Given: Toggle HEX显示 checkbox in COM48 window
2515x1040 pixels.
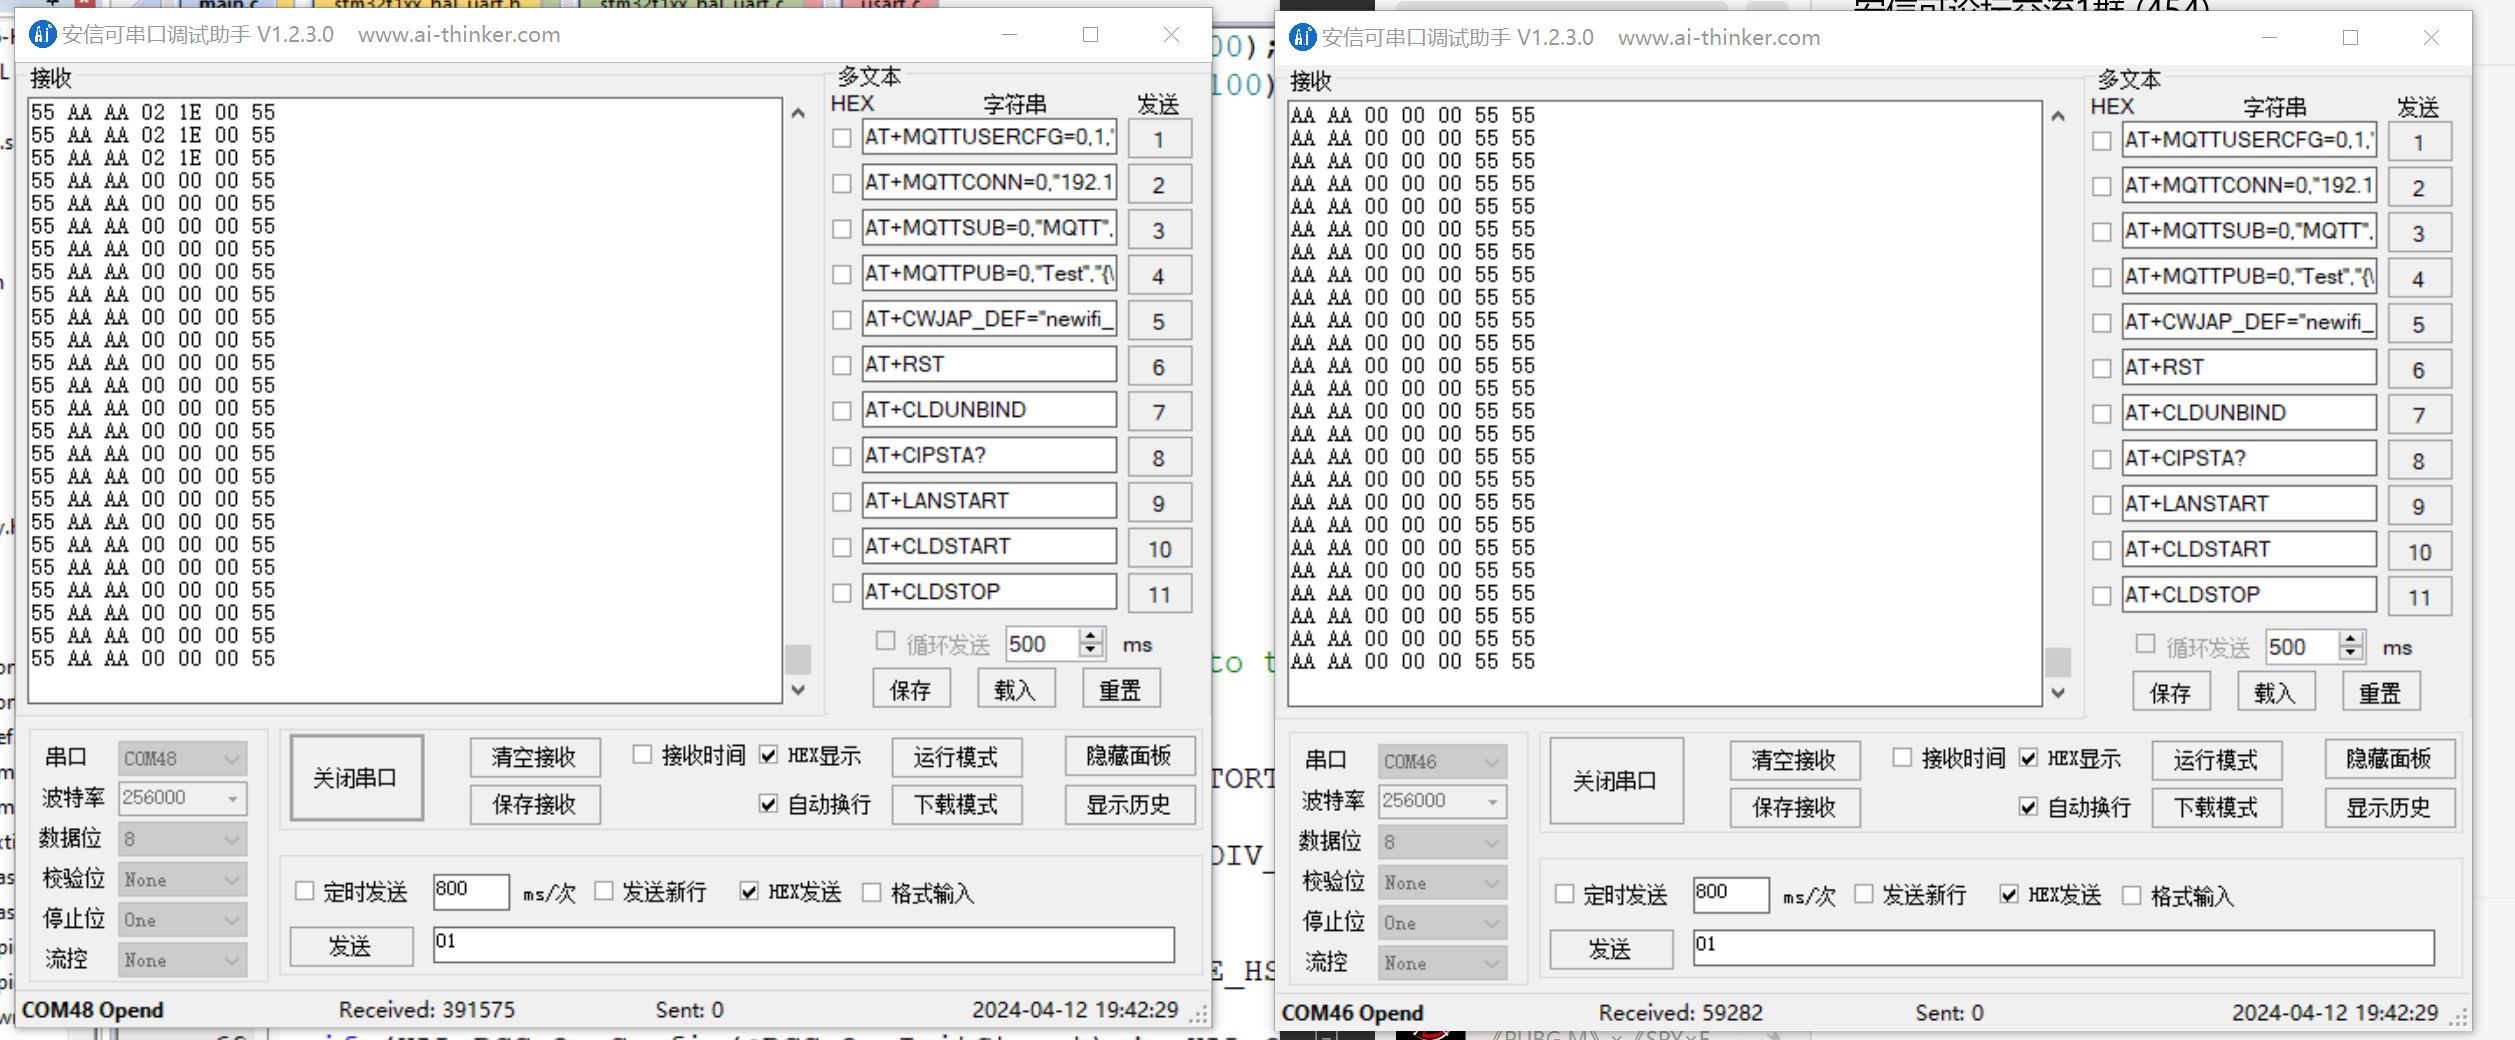Looking at the screenshot, I should (768, 755).
